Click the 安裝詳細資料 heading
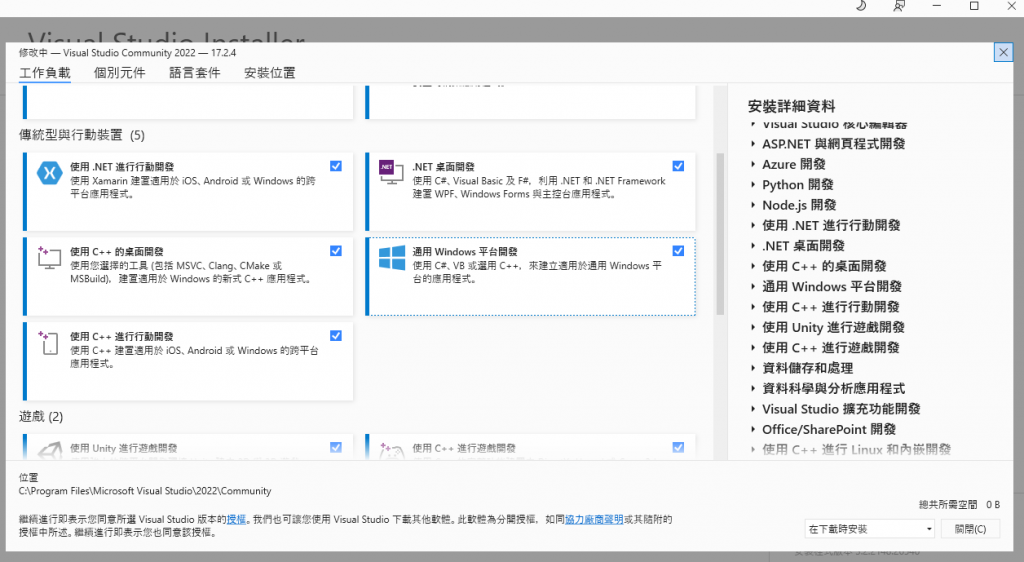Viewport: 1024px width, 562px height. point(792,106)
